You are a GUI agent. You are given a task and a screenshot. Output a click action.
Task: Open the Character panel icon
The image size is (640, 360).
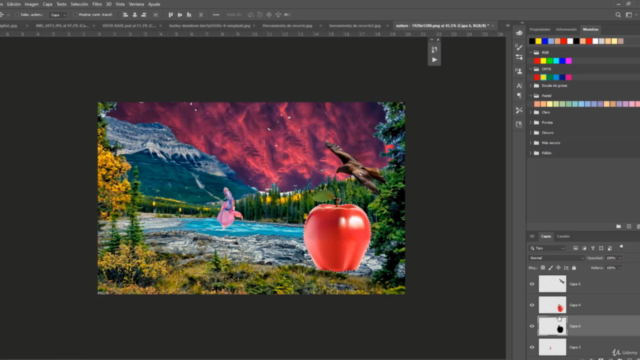coord(519,86)
